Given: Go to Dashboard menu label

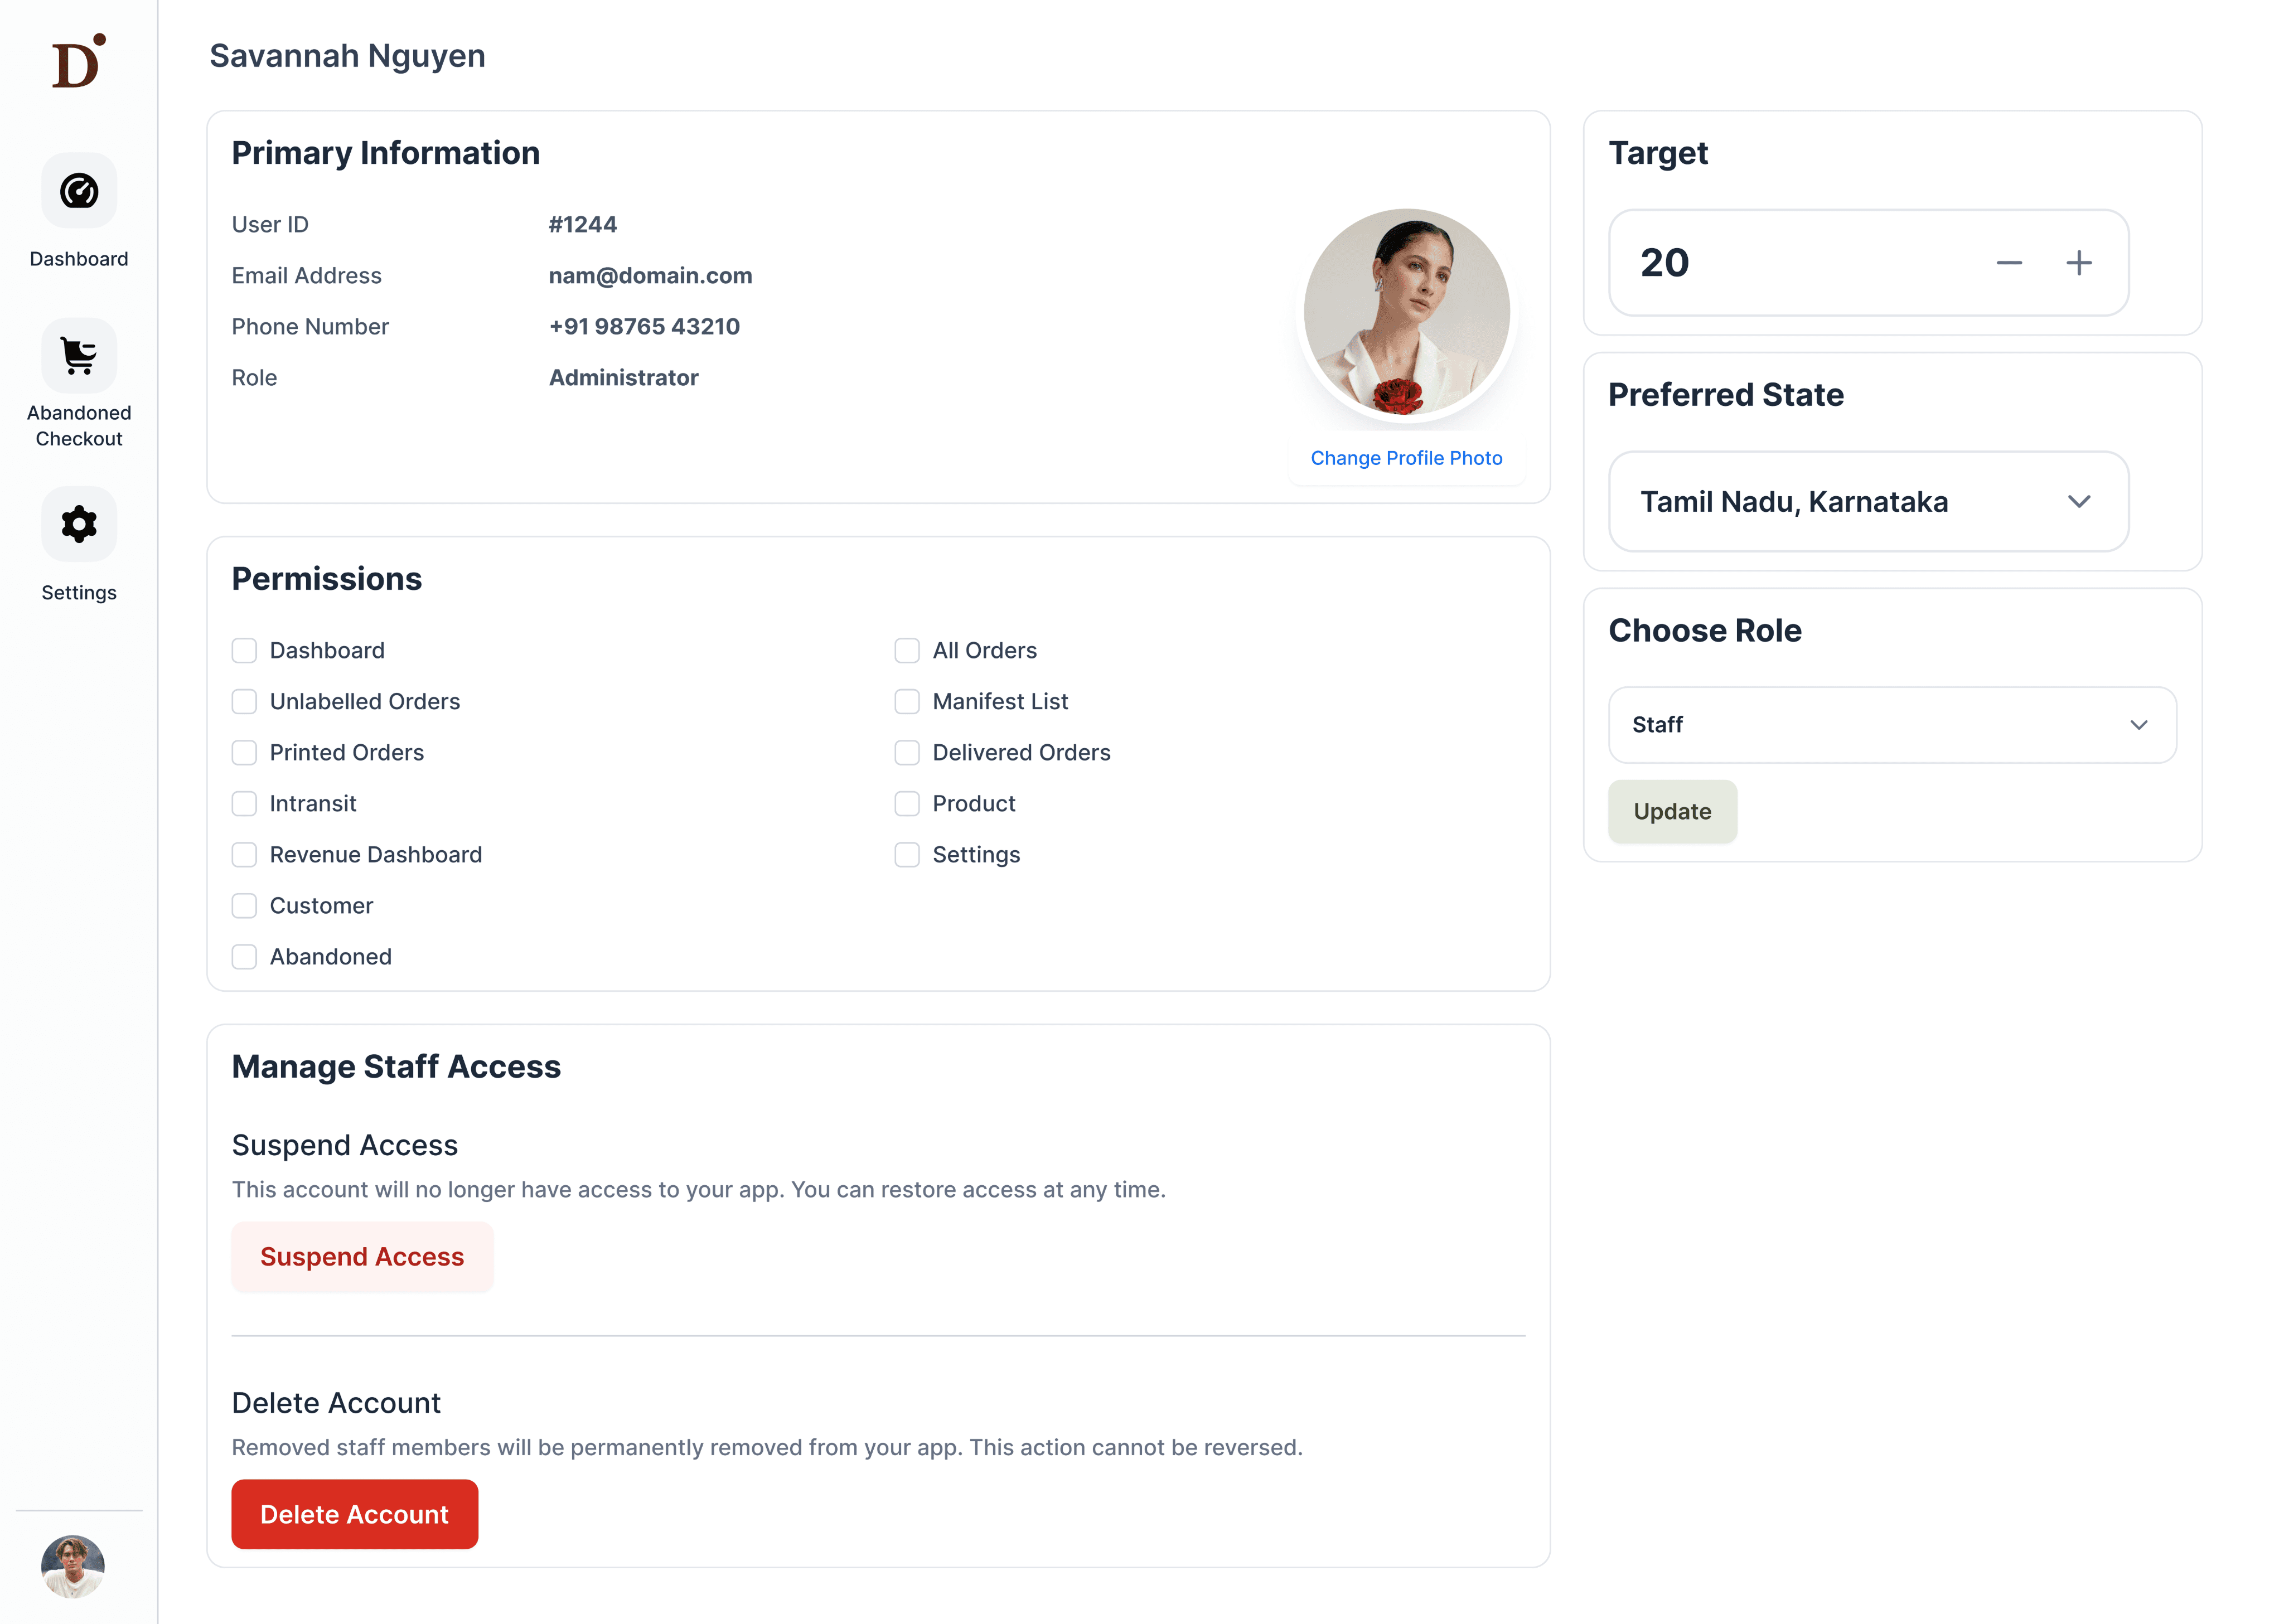Looking at the screenshot, I should pos(79,259).
